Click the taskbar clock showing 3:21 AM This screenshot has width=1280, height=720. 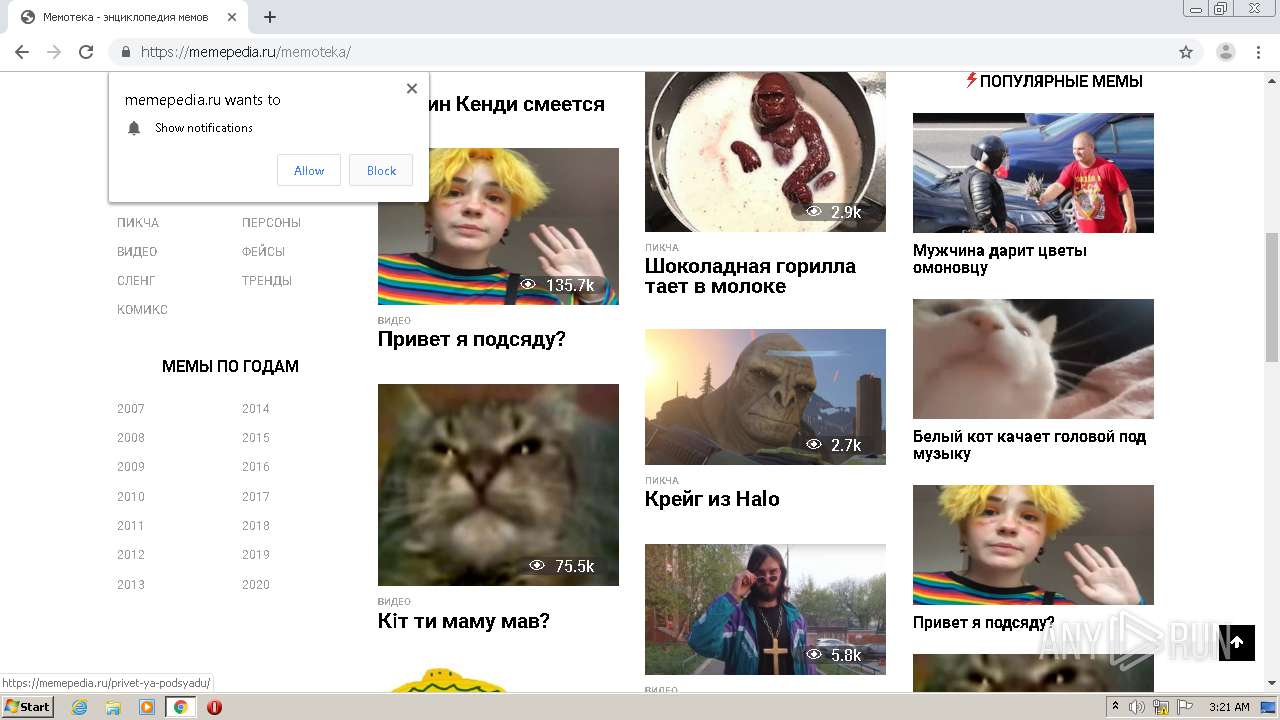[1229, 707]
